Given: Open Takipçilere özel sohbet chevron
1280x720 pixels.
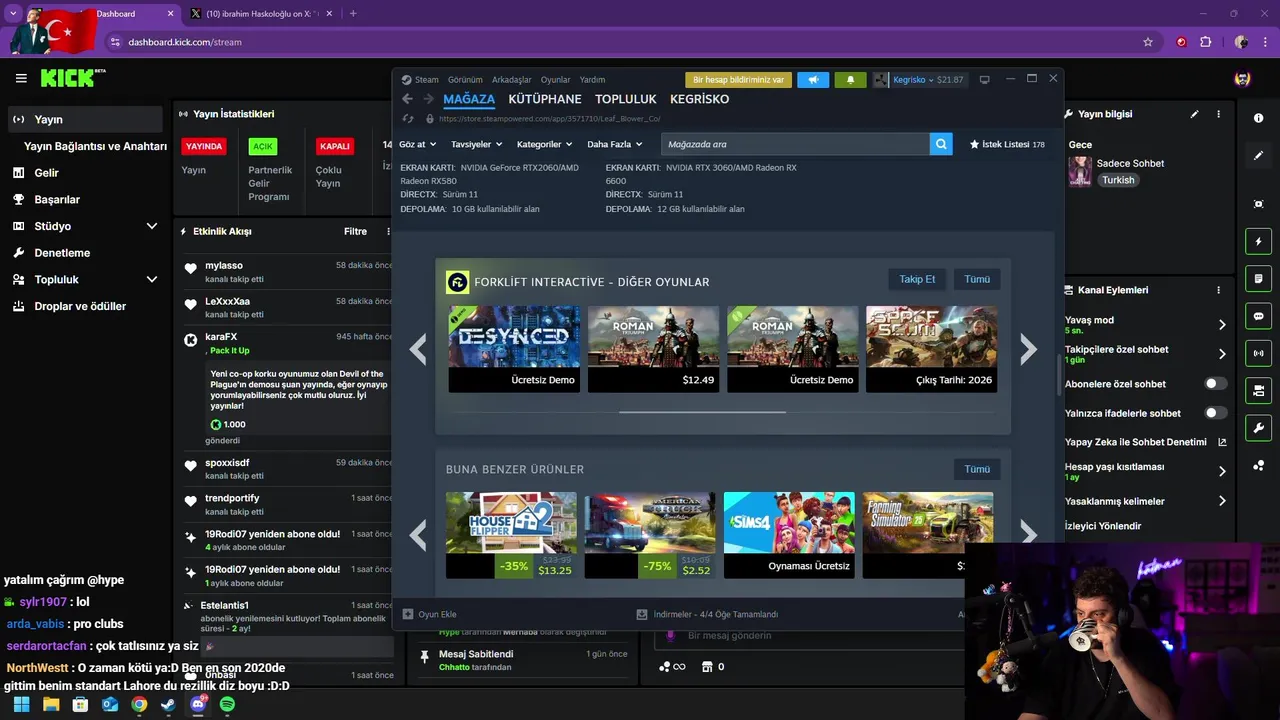Looking at the screenshot, I should click(x=1222, y=354).
